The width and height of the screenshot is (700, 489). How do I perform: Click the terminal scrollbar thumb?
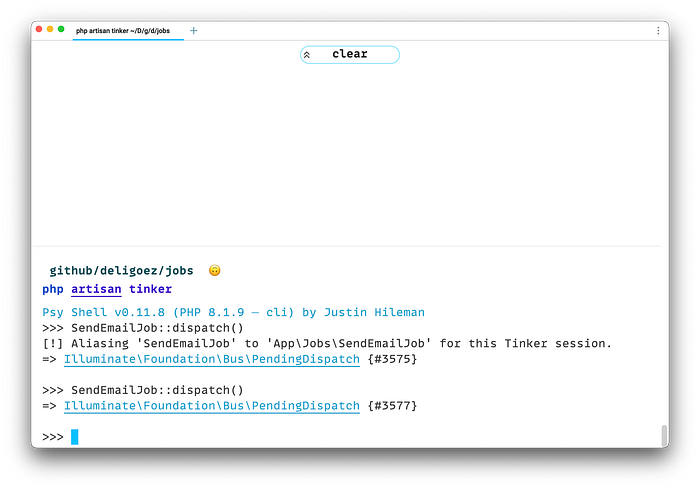tap(664, 435)
